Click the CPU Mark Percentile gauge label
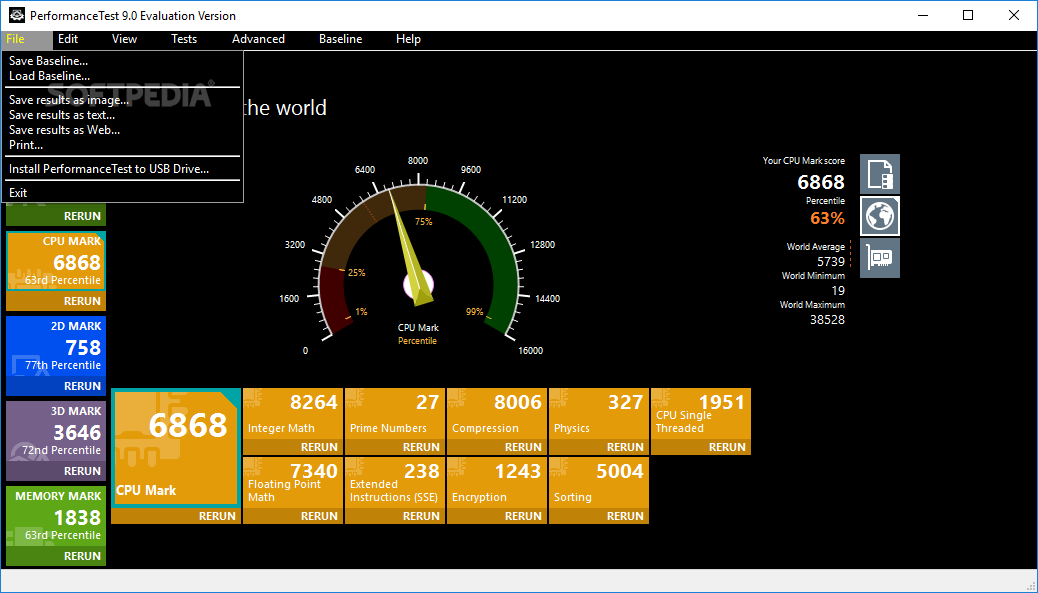 coord(418,334)
